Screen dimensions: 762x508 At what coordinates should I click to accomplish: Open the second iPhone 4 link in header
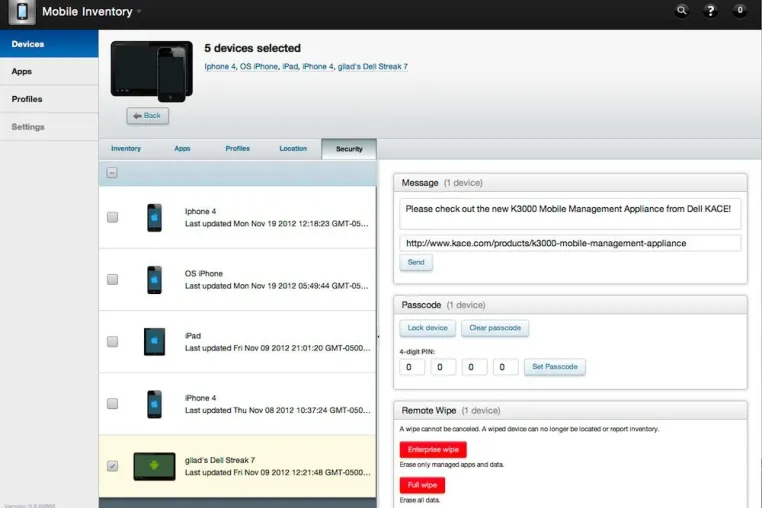pyautogui.click(x=318, y=67)
